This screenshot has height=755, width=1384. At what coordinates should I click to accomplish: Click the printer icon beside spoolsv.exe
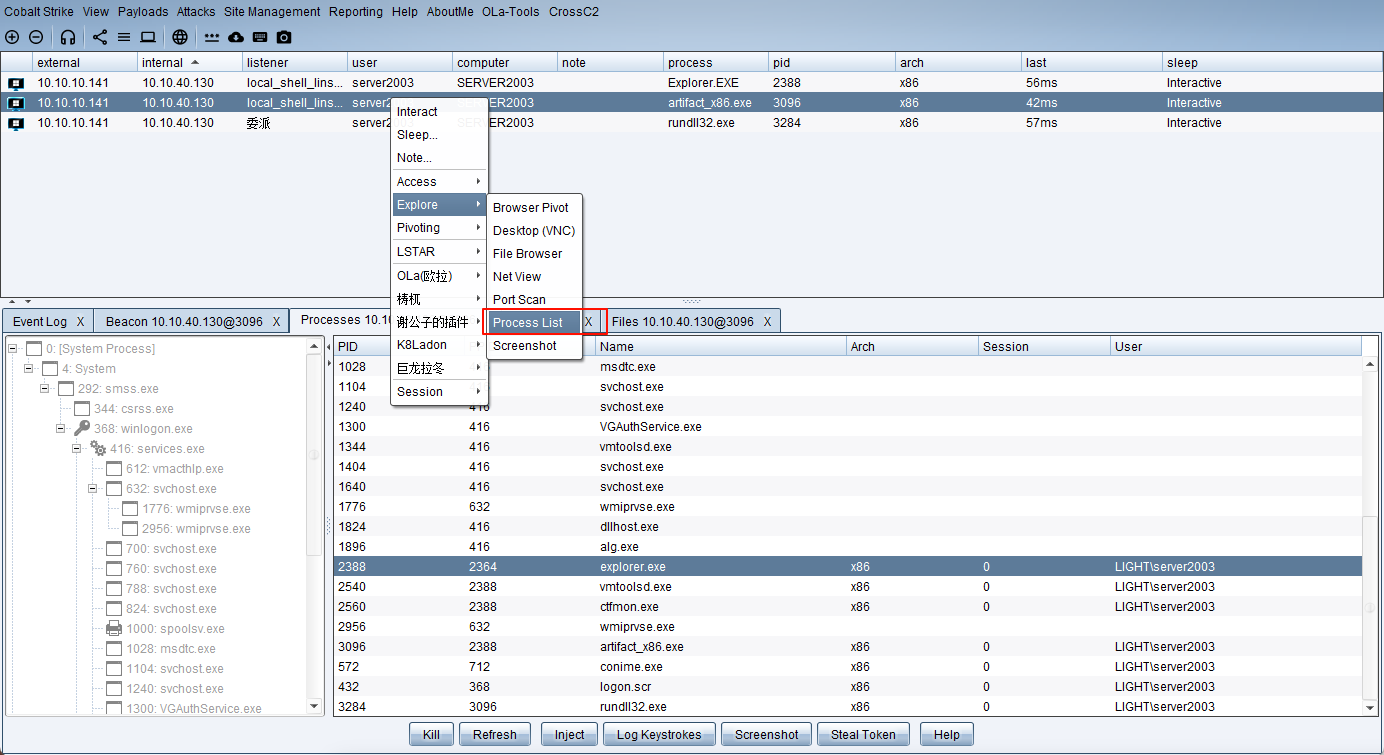click(x=114, y=629)
